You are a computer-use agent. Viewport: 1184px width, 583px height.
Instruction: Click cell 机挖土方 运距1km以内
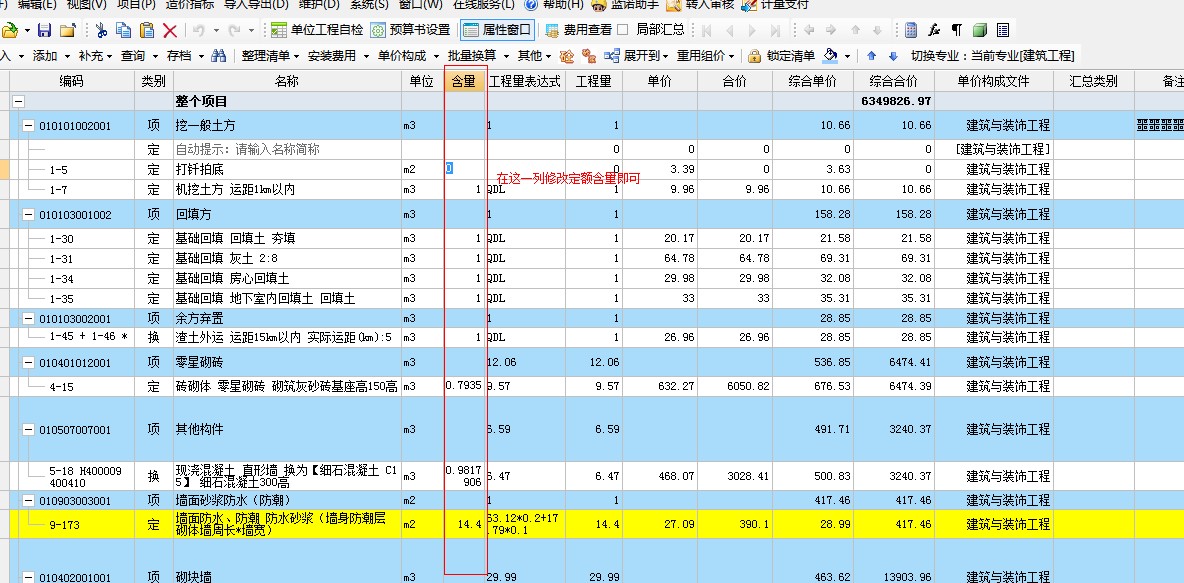click(287, 190)
